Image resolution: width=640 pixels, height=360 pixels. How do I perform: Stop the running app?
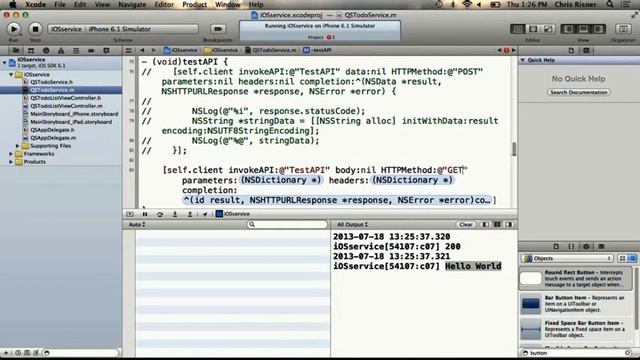click(35, 29)
